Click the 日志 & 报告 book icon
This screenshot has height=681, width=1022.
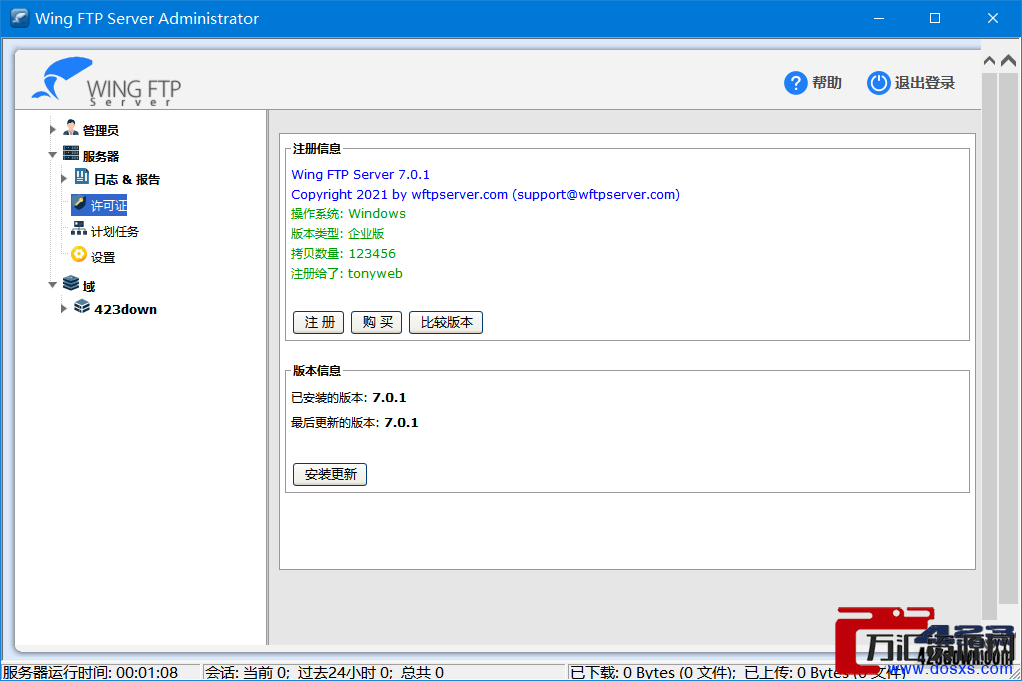[x=81, y=177]
